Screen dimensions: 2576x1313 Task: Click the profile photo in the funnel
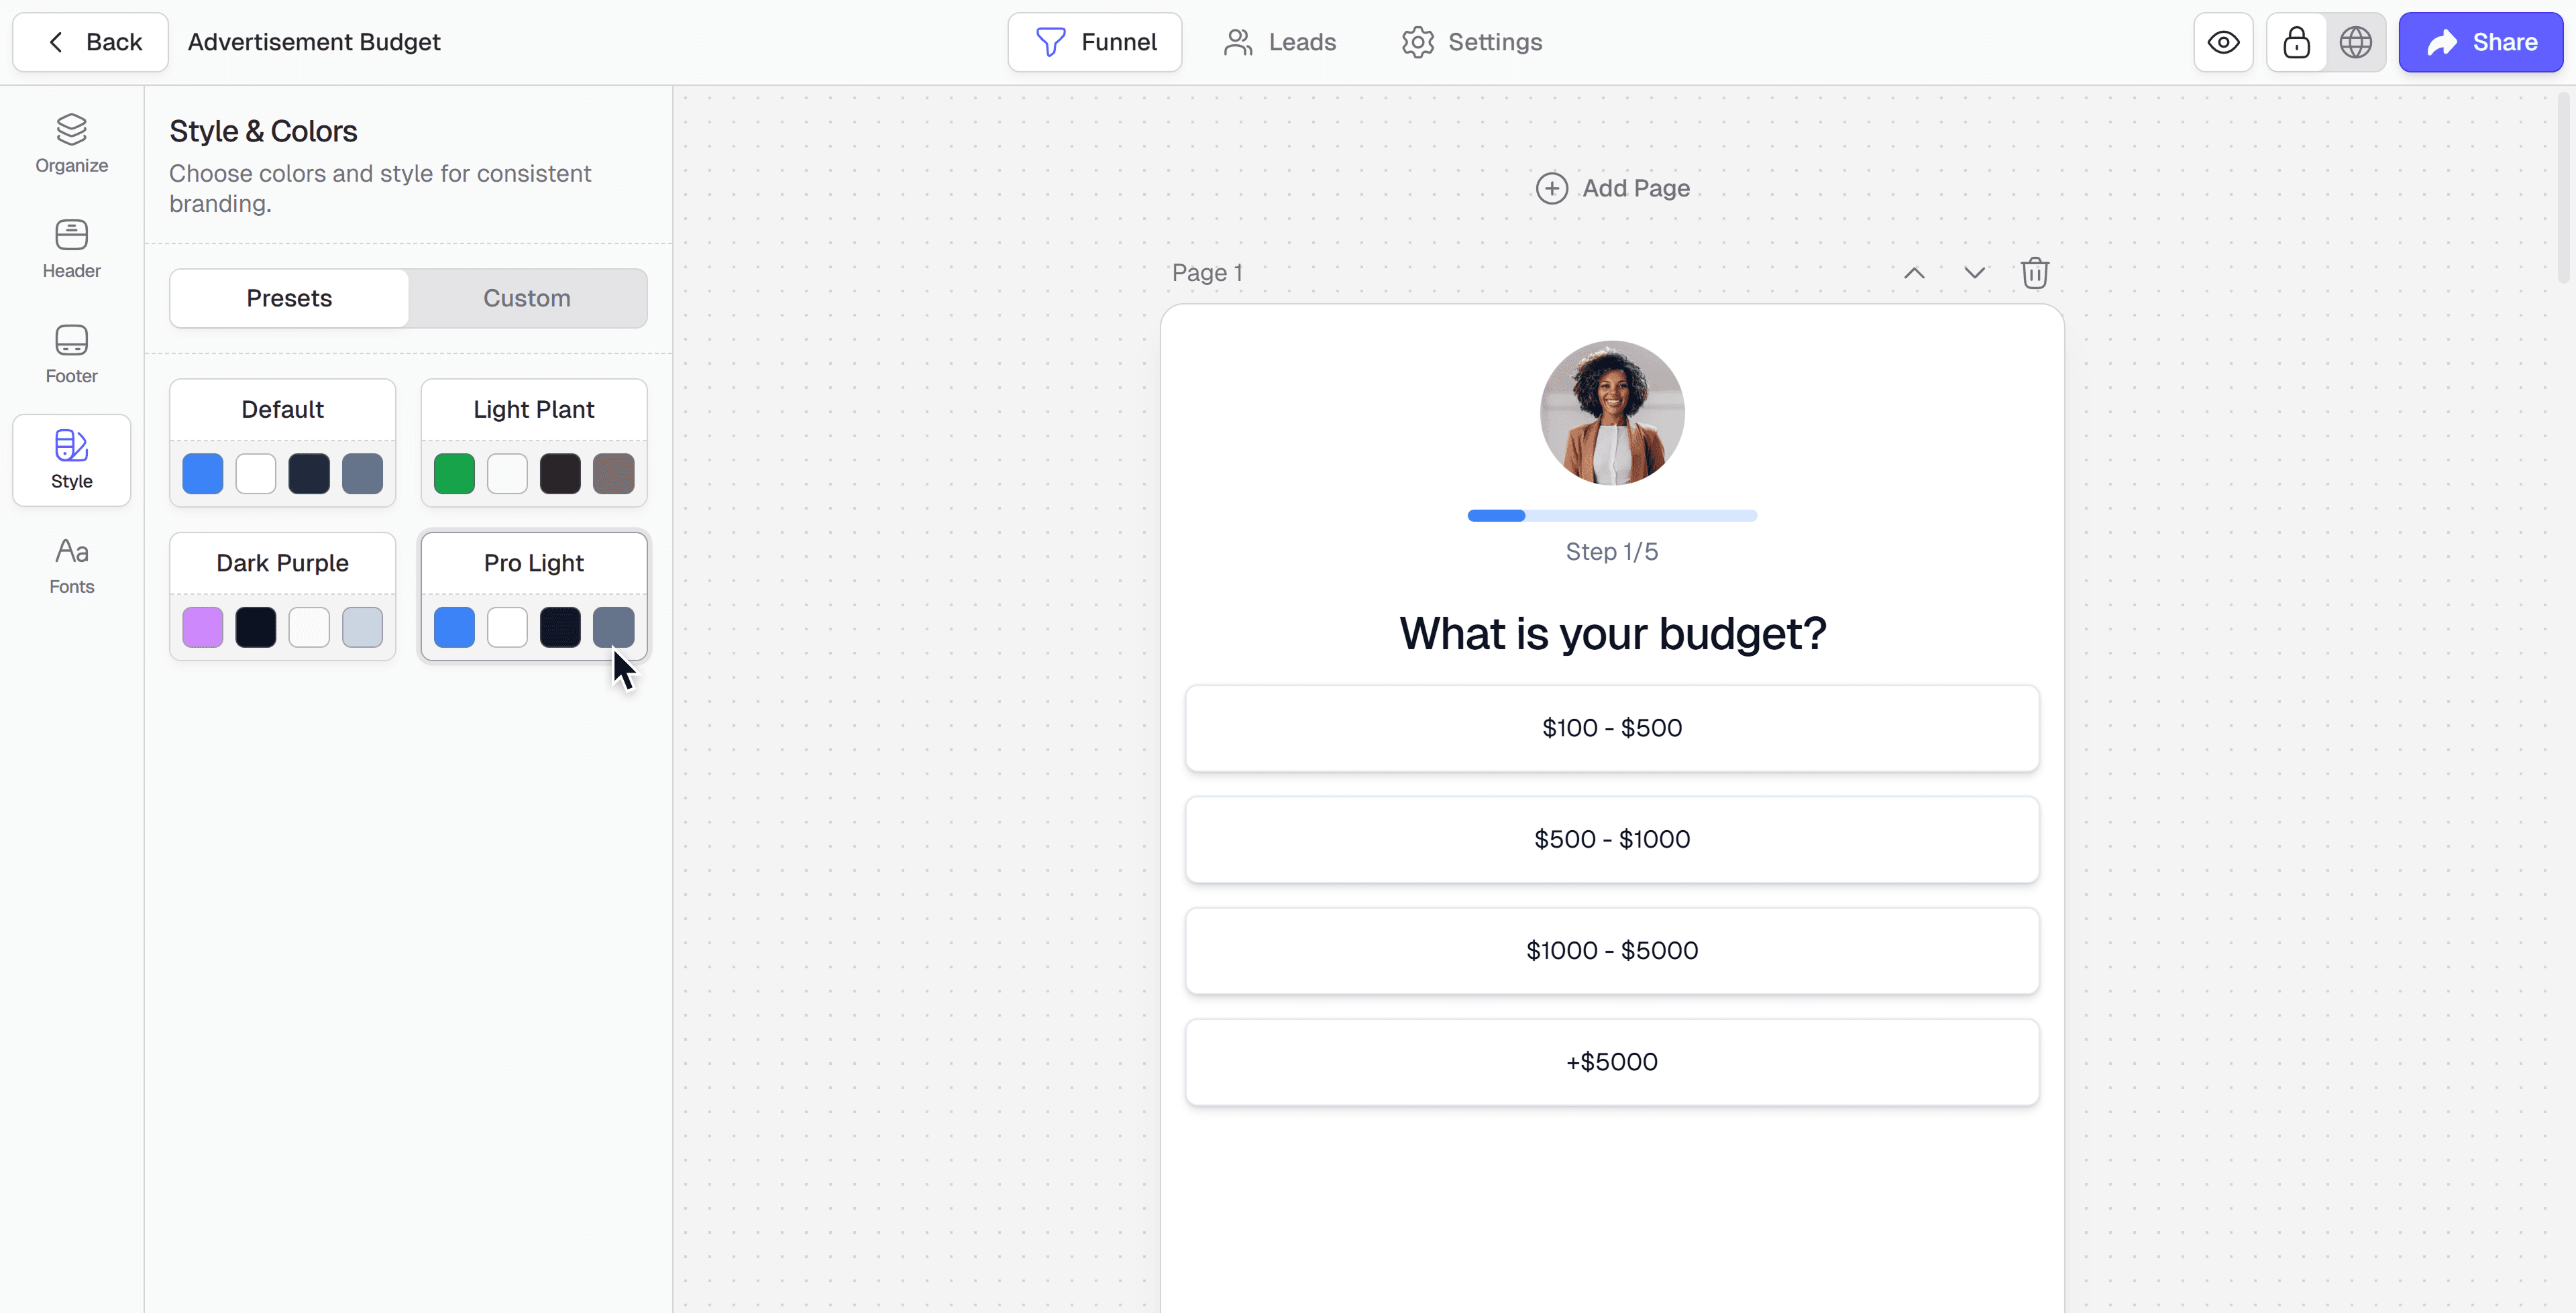1611,413
